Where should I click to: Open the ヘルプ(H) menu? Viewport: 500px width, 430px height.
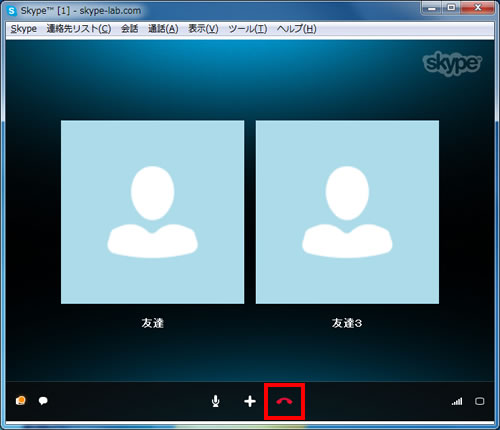click(297, 29)
